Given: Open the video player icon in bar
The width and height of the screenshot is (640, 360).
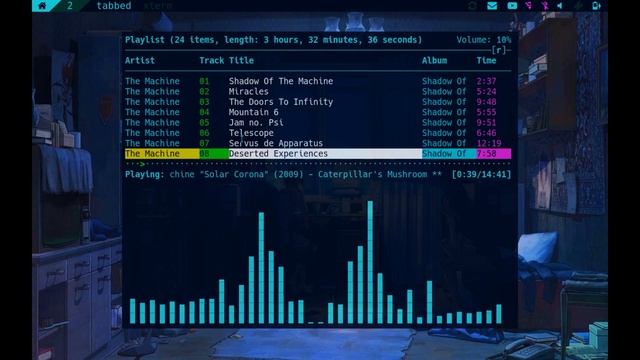Looking at the screenshot, I should pyautogui.click(x=512, y=6).
